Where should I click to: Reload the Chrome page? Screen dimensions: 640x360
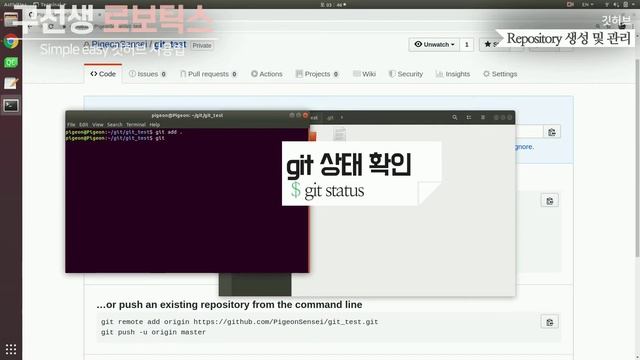51,27
